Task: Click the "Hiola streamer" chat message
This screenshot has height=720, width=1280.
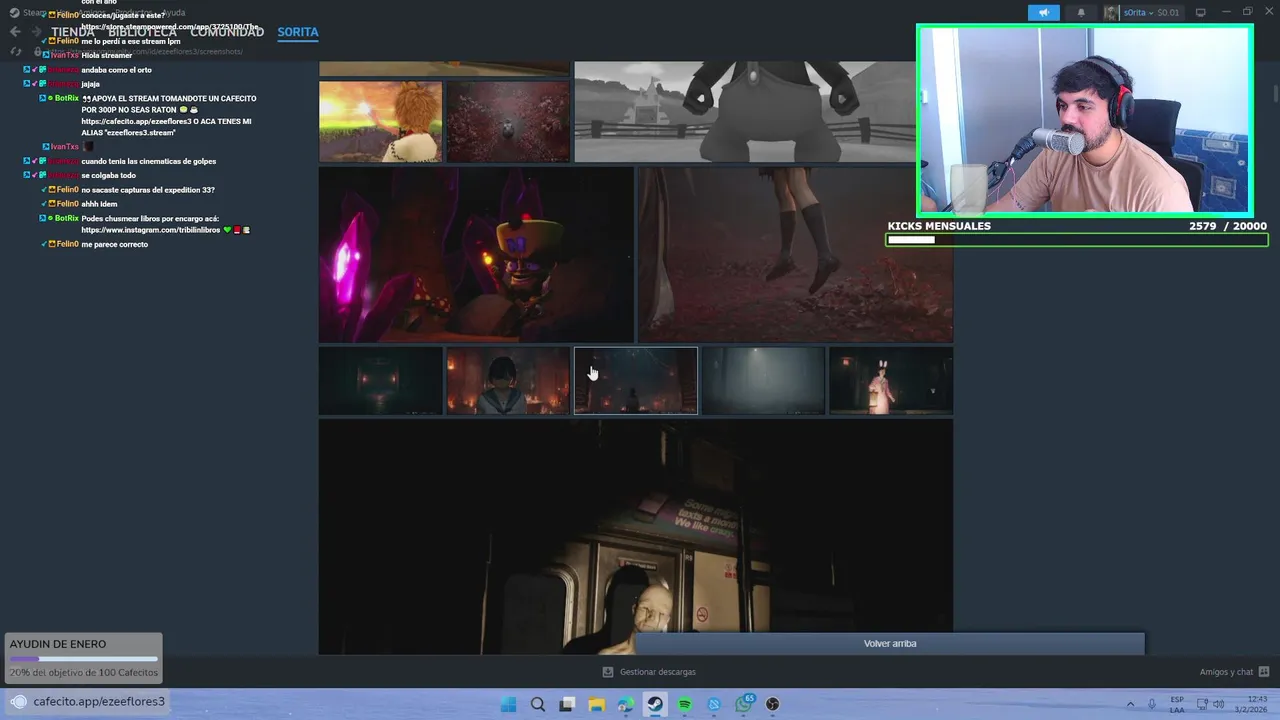Action: pos(106,55)
